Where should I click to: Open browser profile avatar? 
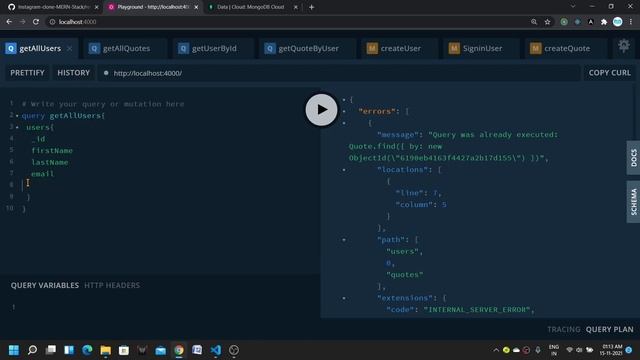click(x=618, y=22)
